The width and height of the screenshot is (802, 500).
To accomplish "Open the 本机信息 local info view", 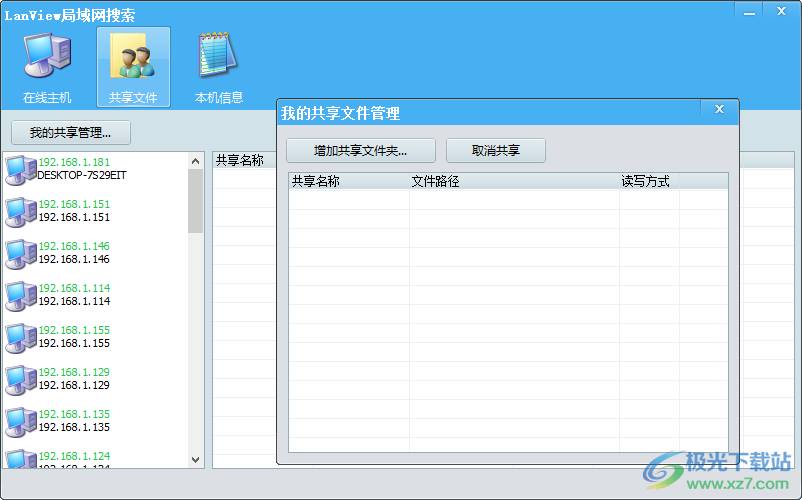I will pos(219,67).
